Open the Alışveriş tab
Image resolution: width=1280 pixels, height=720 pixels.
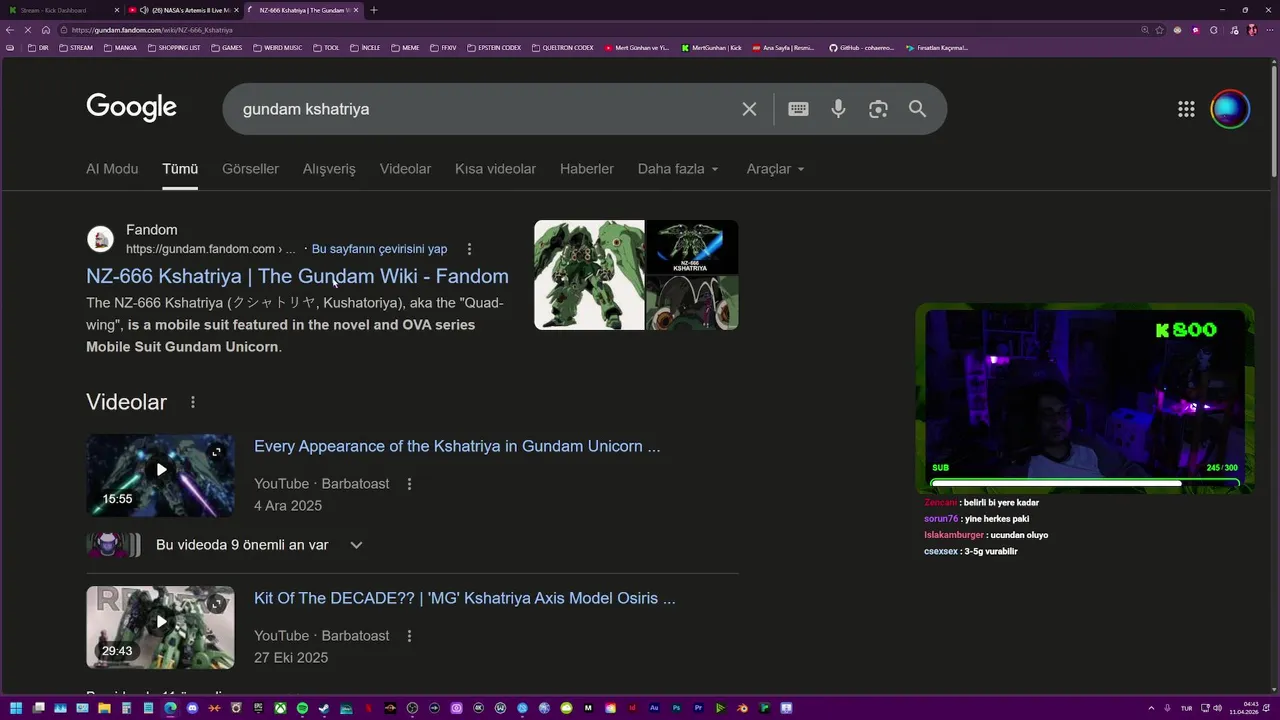[x=329, y=169]
